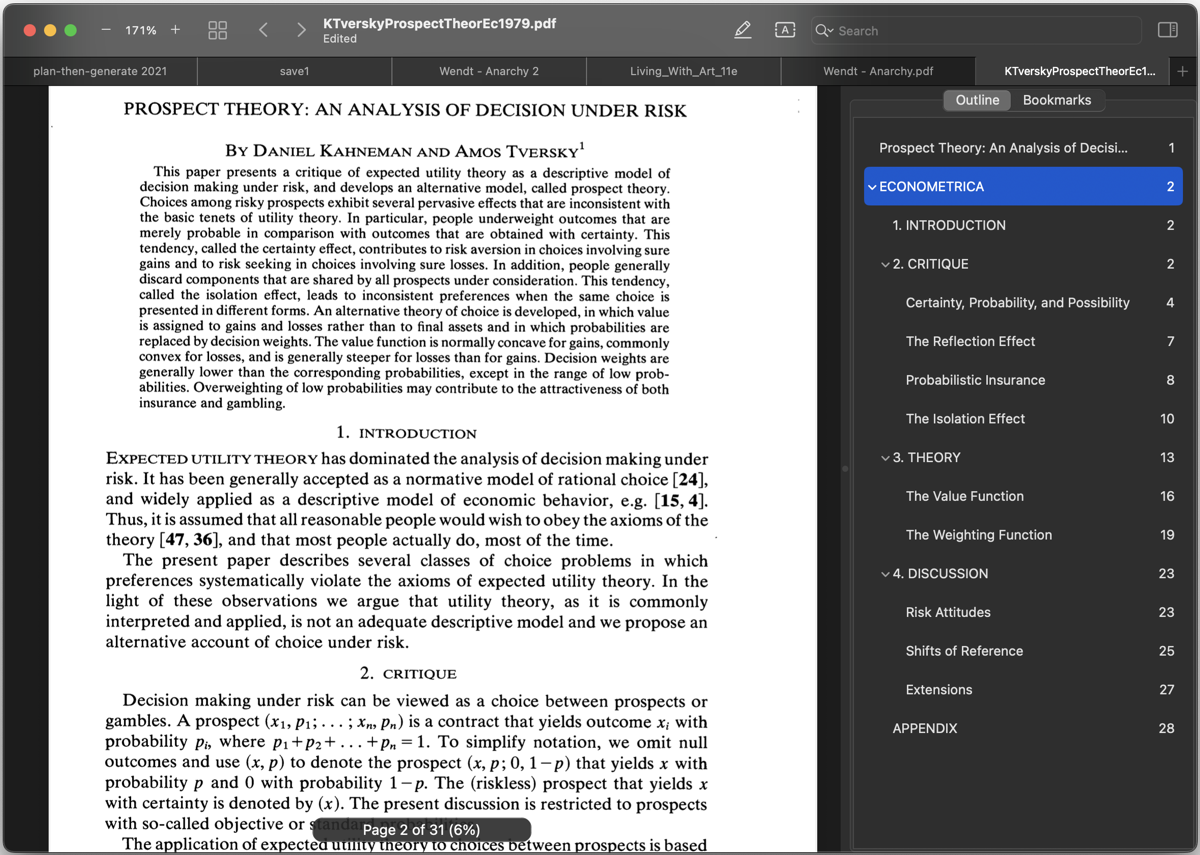Viewport: 1200px width, 855px height.
Task: Click in the Search field
Action: [x=975, y=31]
